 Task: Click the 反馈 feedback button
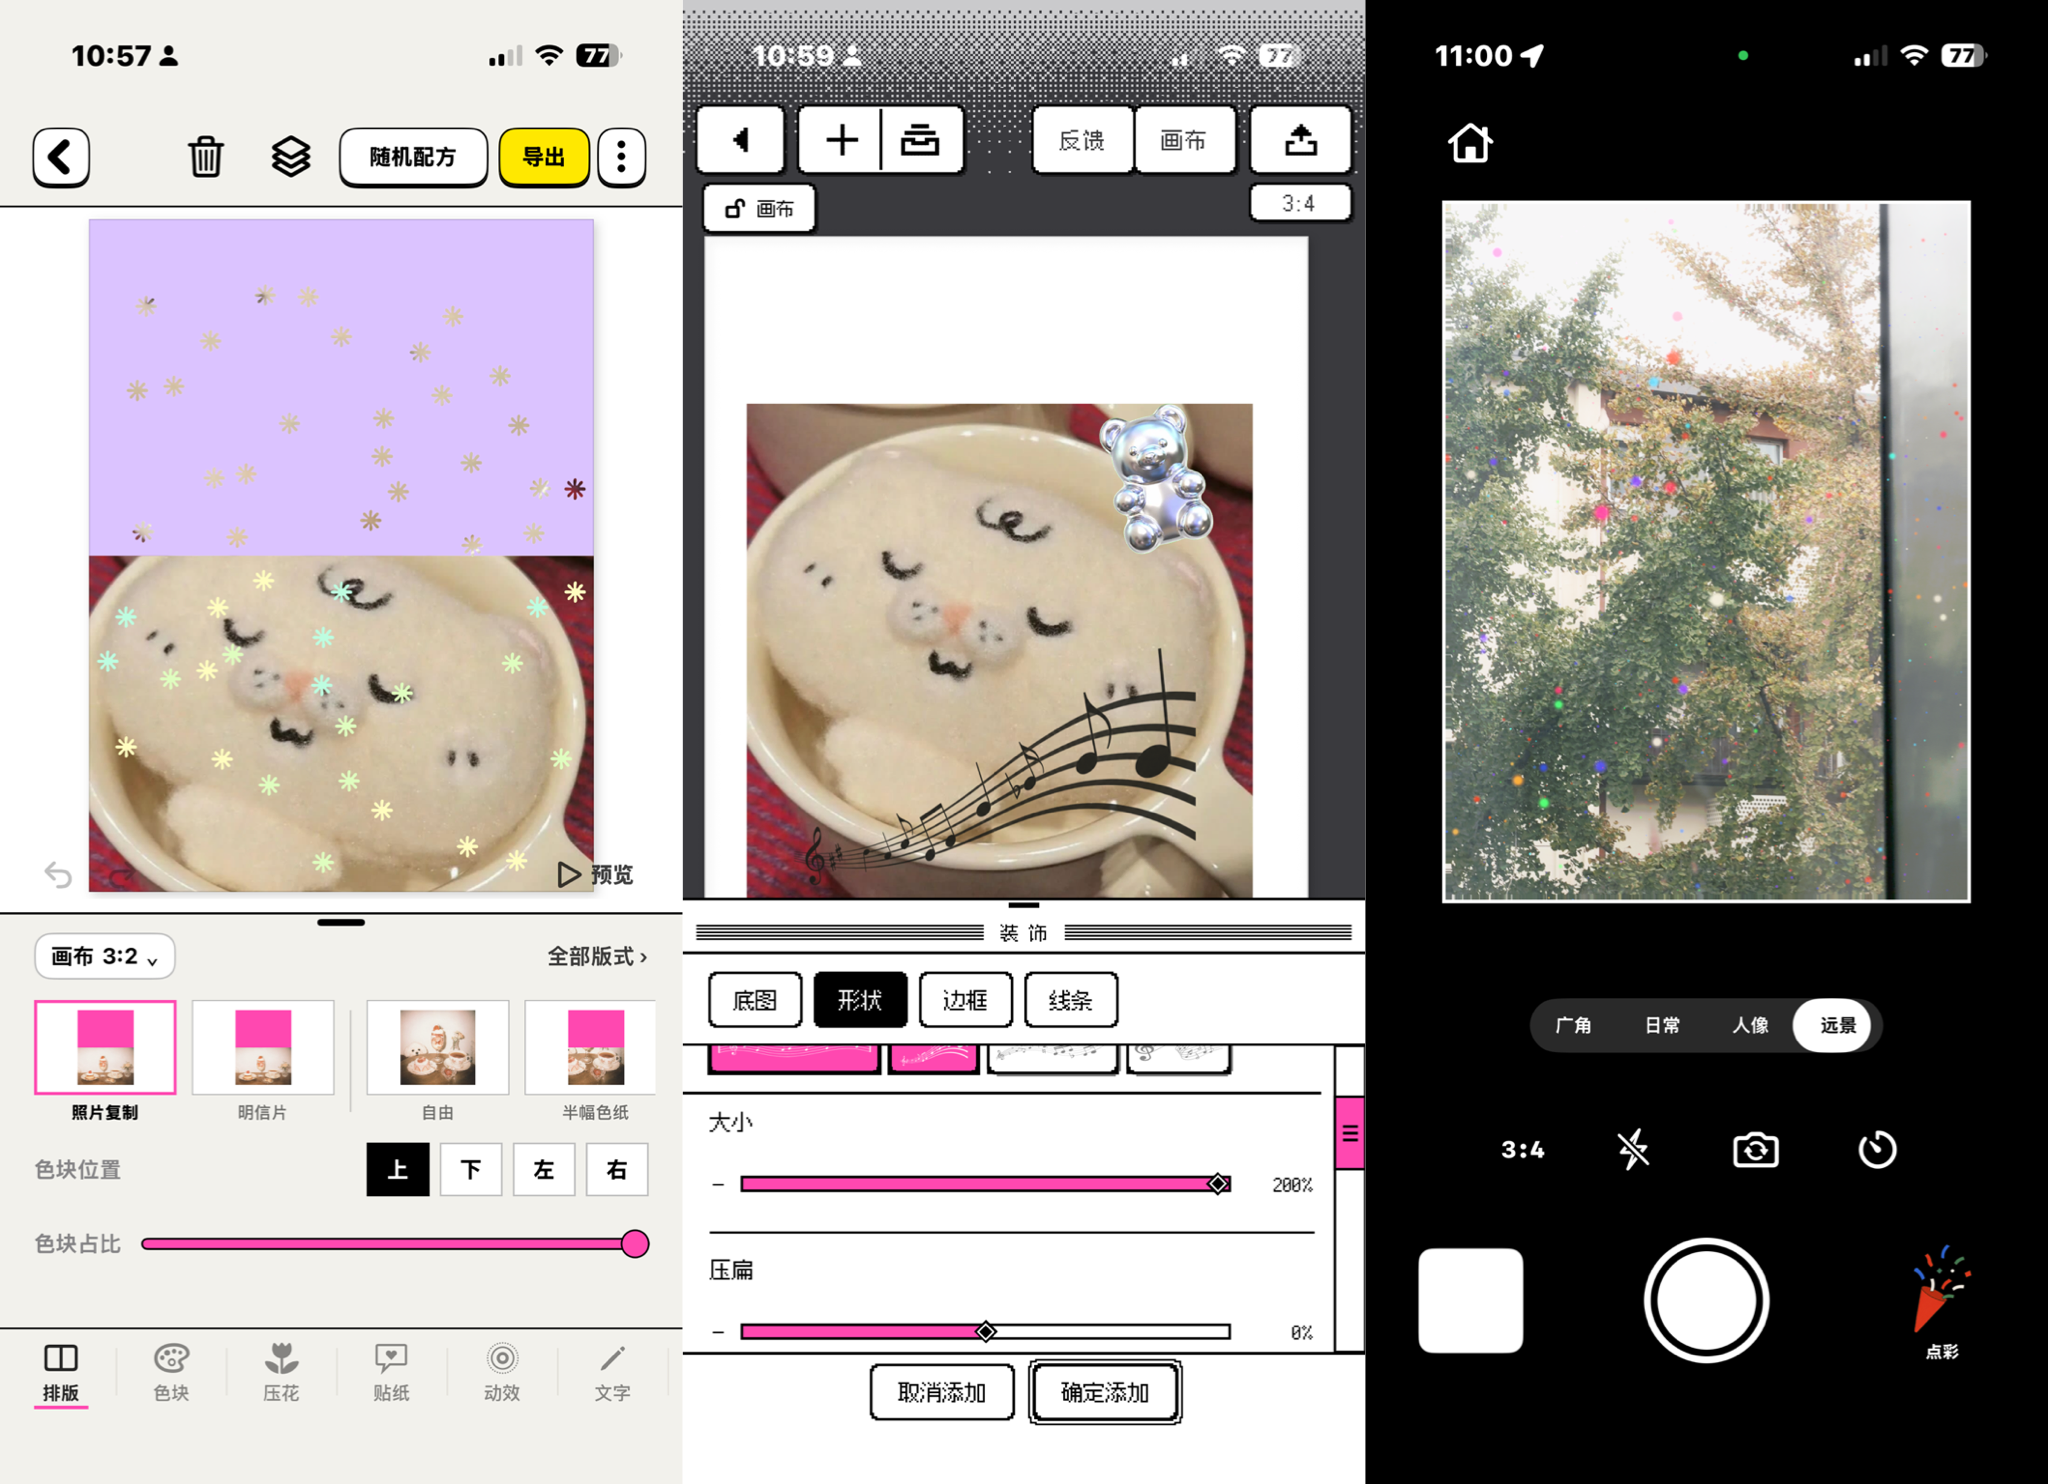[x=1082, y=140]
